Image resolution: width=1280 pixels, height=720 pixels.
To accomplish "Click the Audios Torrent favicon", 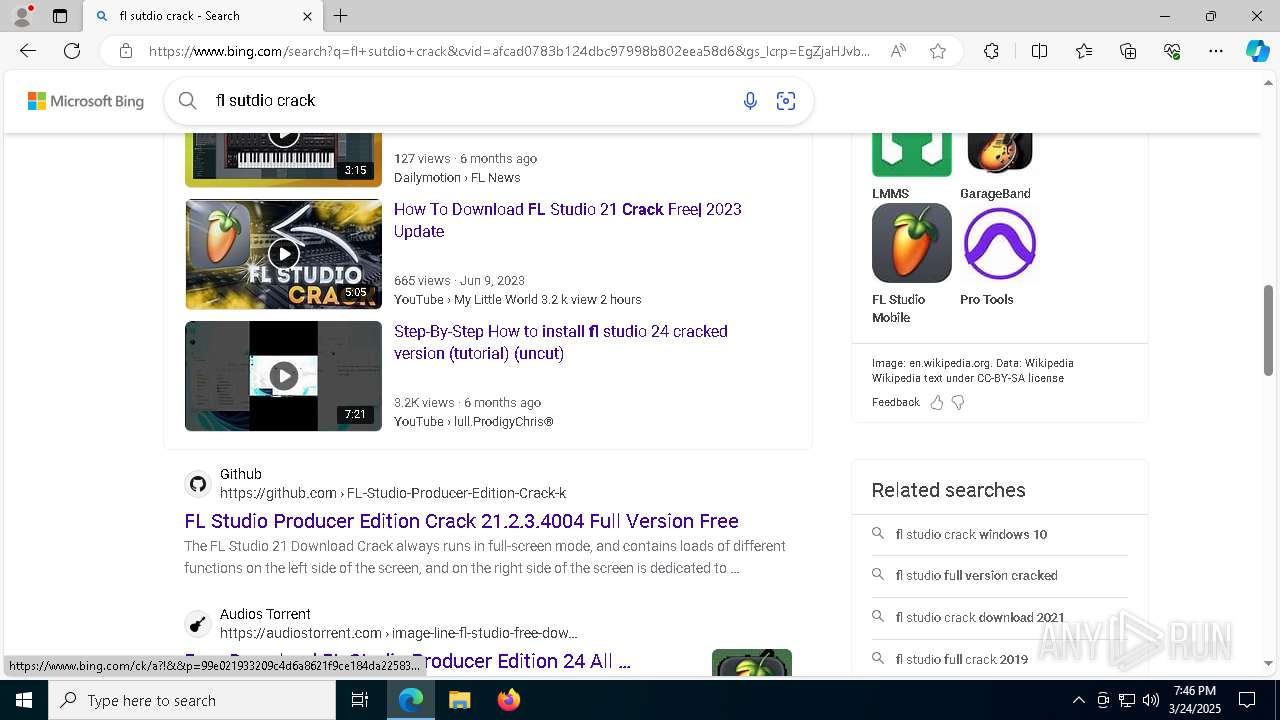I will 198,624.
